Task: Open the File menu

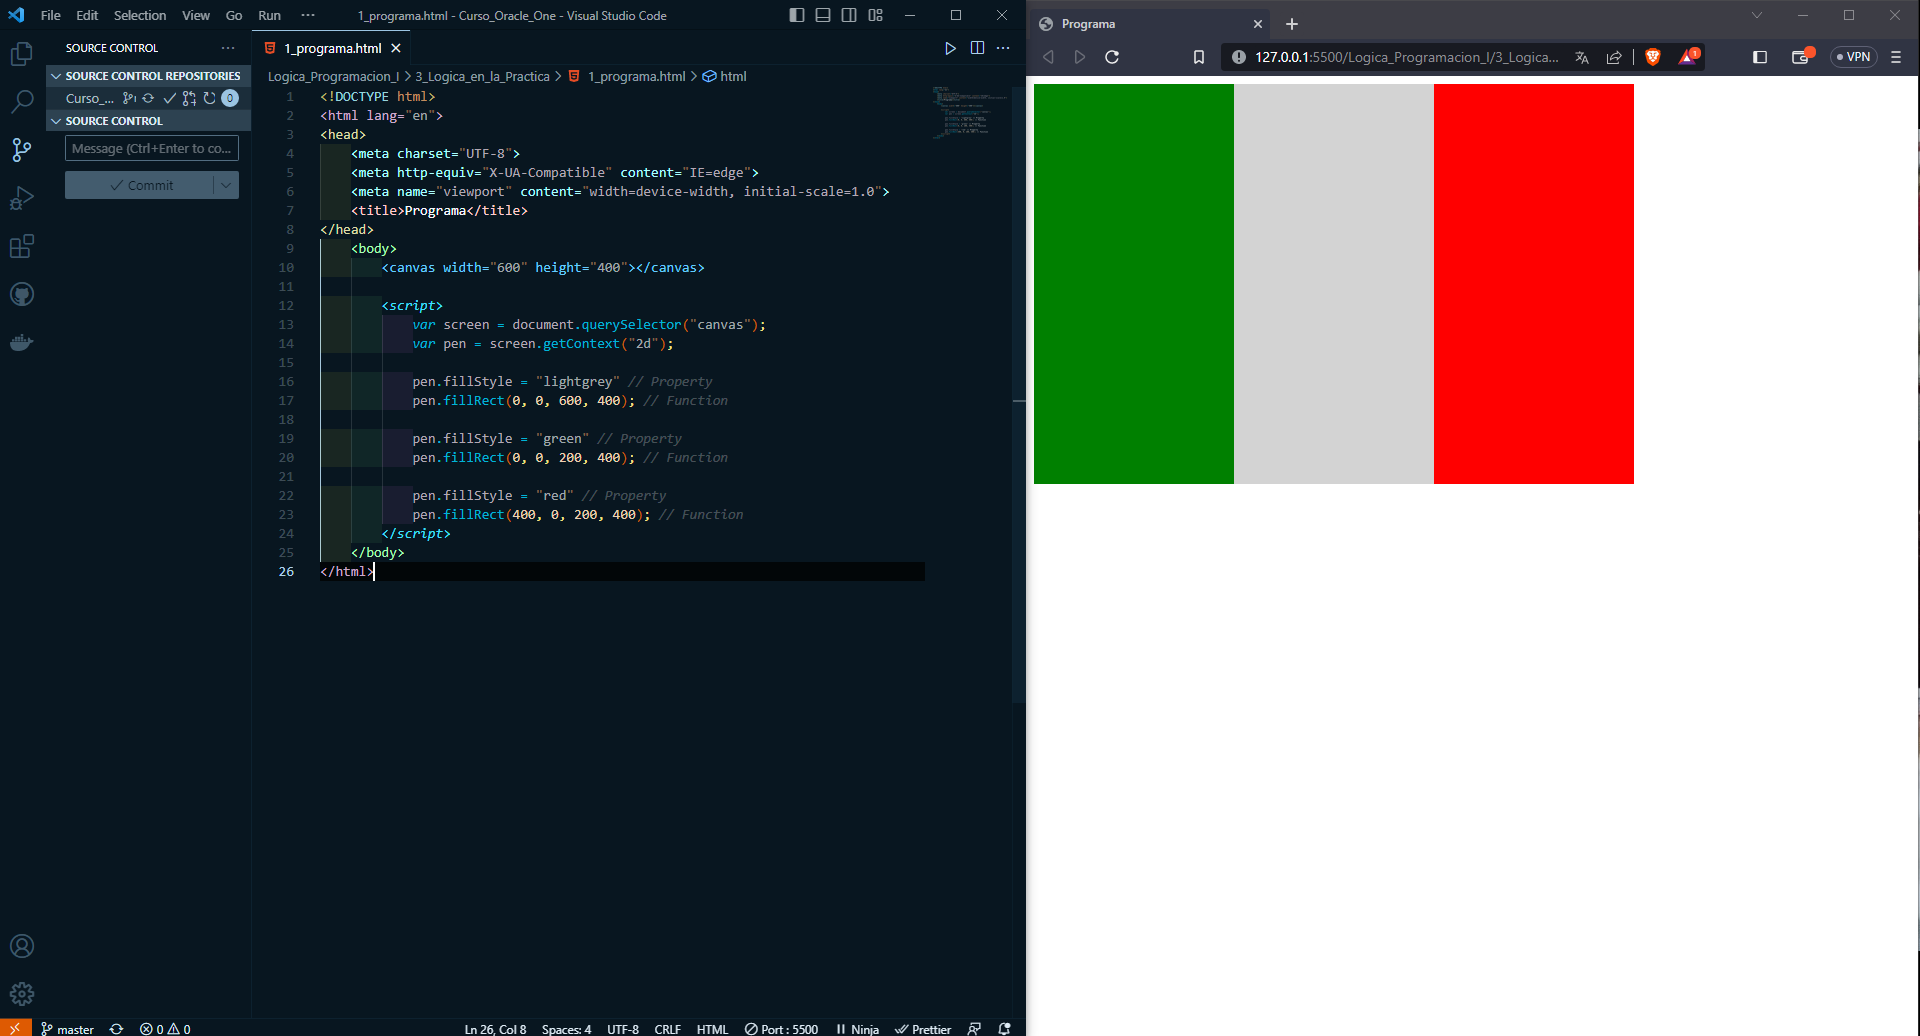Action: pos(50,15)
